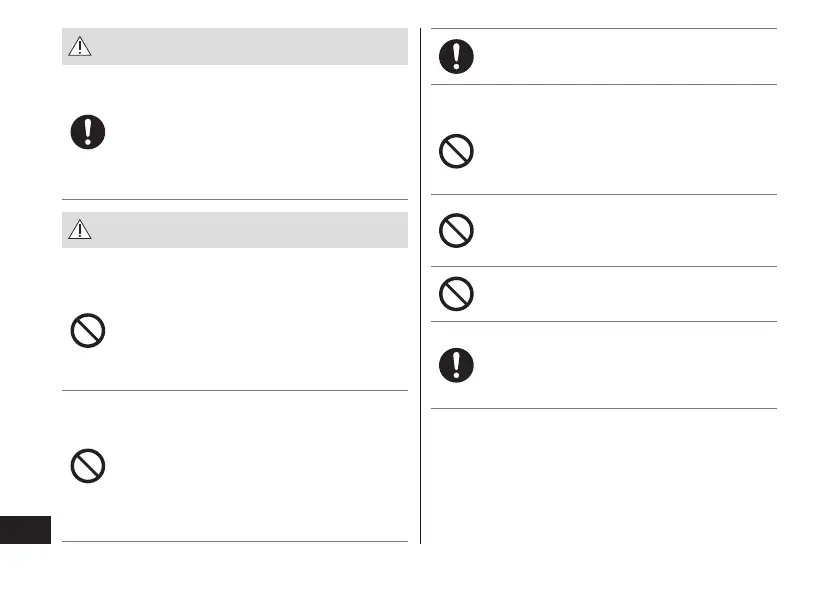Click the exclamation mark icon in the left column
The height and width of the screenshot is (595, 839).
point(88,132)
